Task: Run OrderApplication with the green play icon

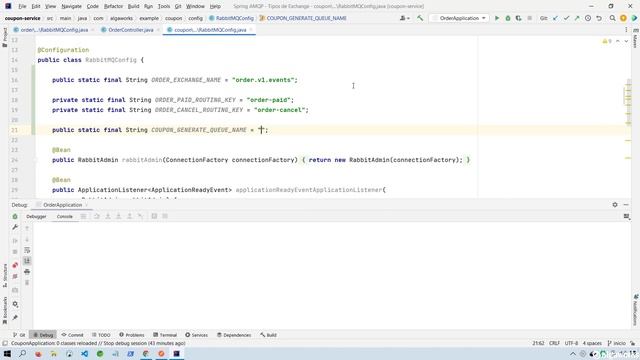Action: [x=497, y=18]
